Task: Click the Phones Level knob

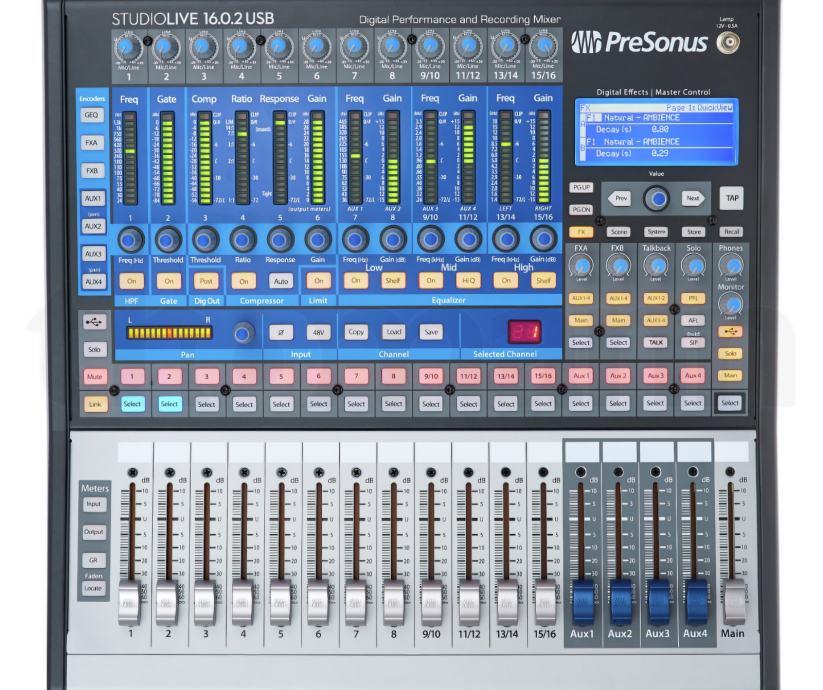Action: click(731, 265)
